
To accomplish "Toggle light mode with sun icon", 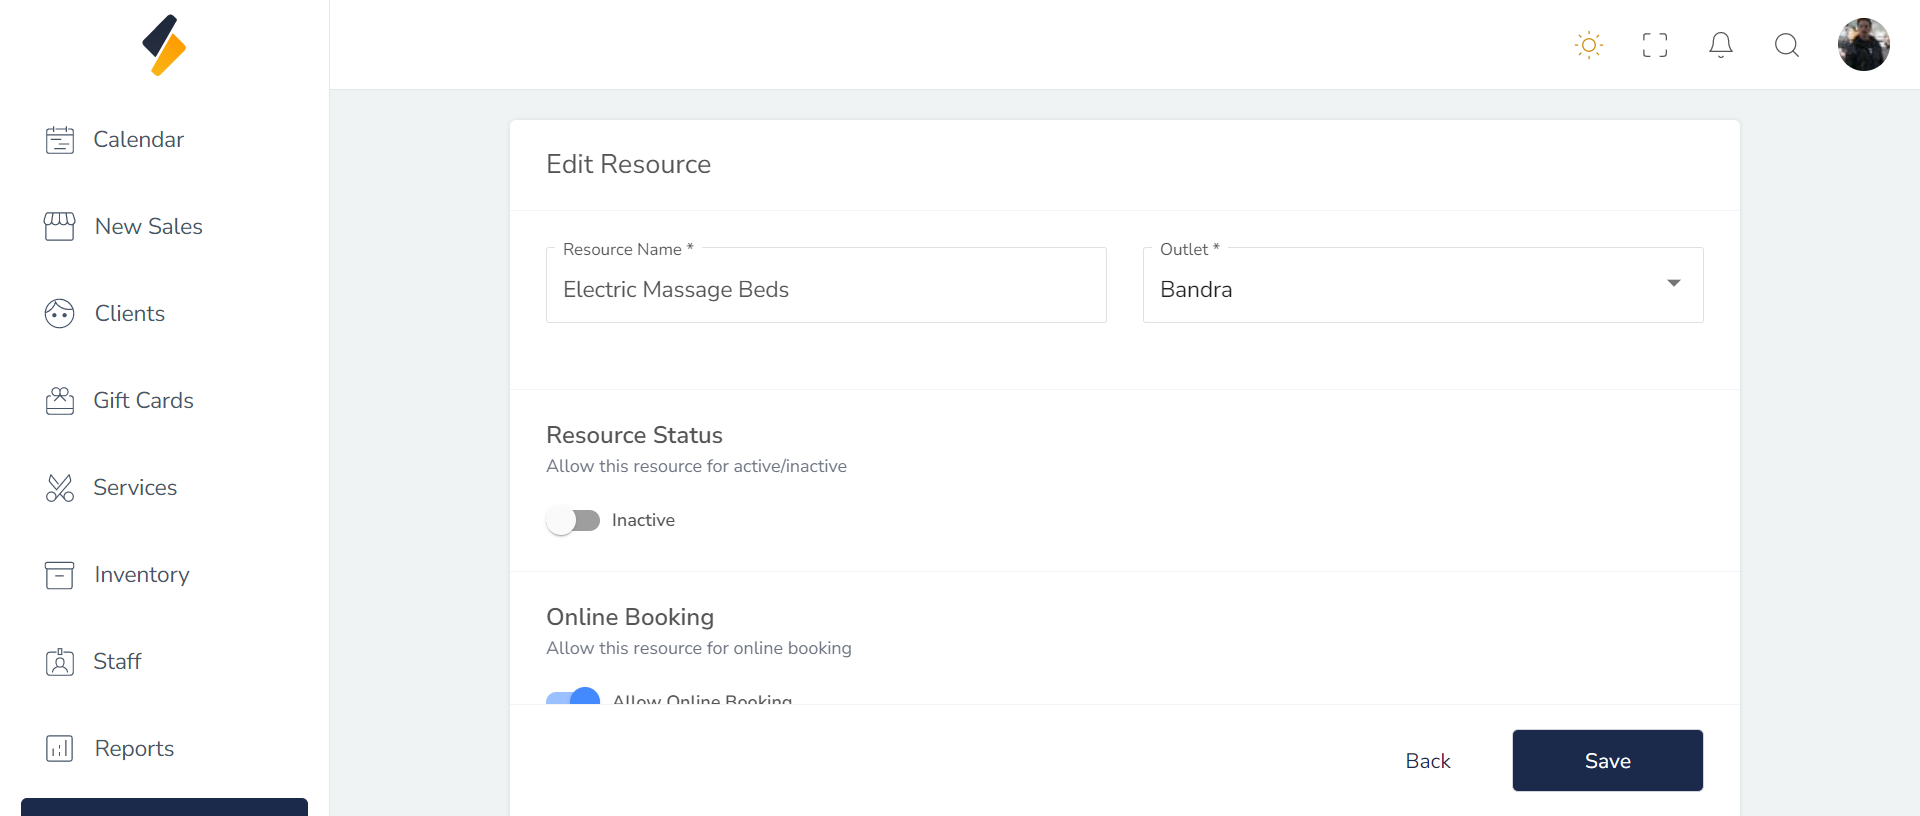I will pyautogui.click(x=1588, y=45).
